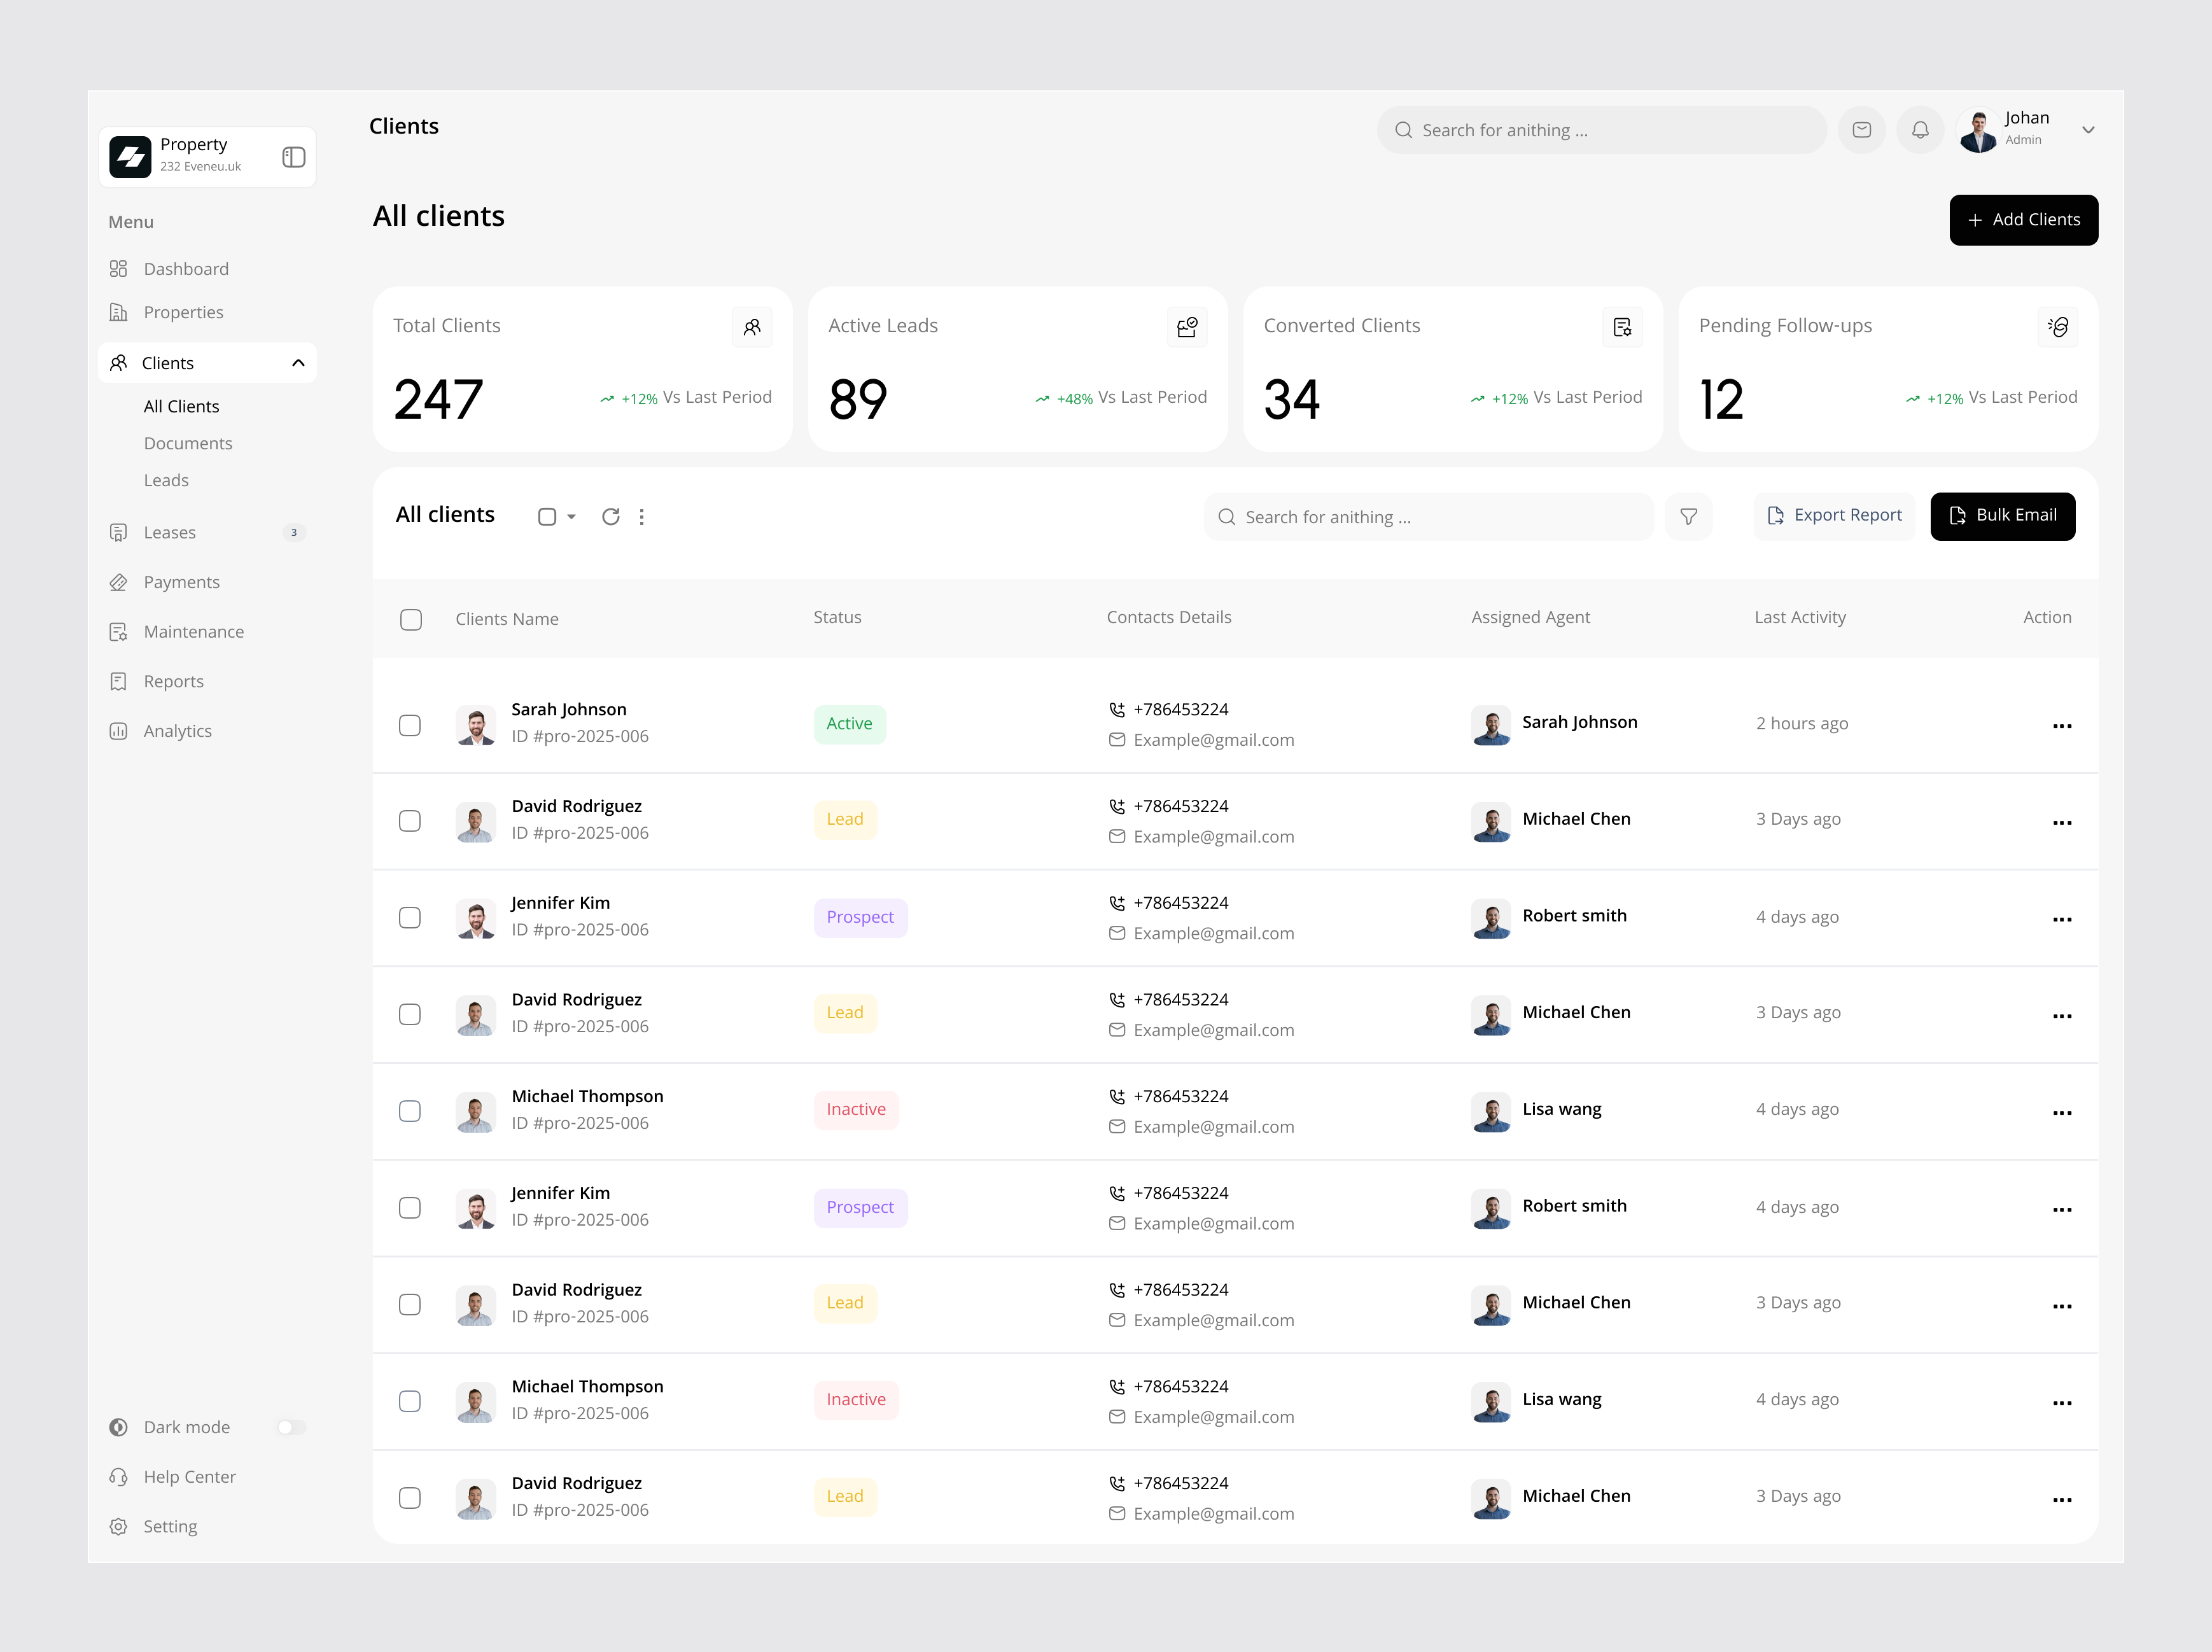Image resolution: width=2212 pixels, height=1652 pixels.
Task: Select the Analytics sidebar icon
Action: click(x=119, y=731)
